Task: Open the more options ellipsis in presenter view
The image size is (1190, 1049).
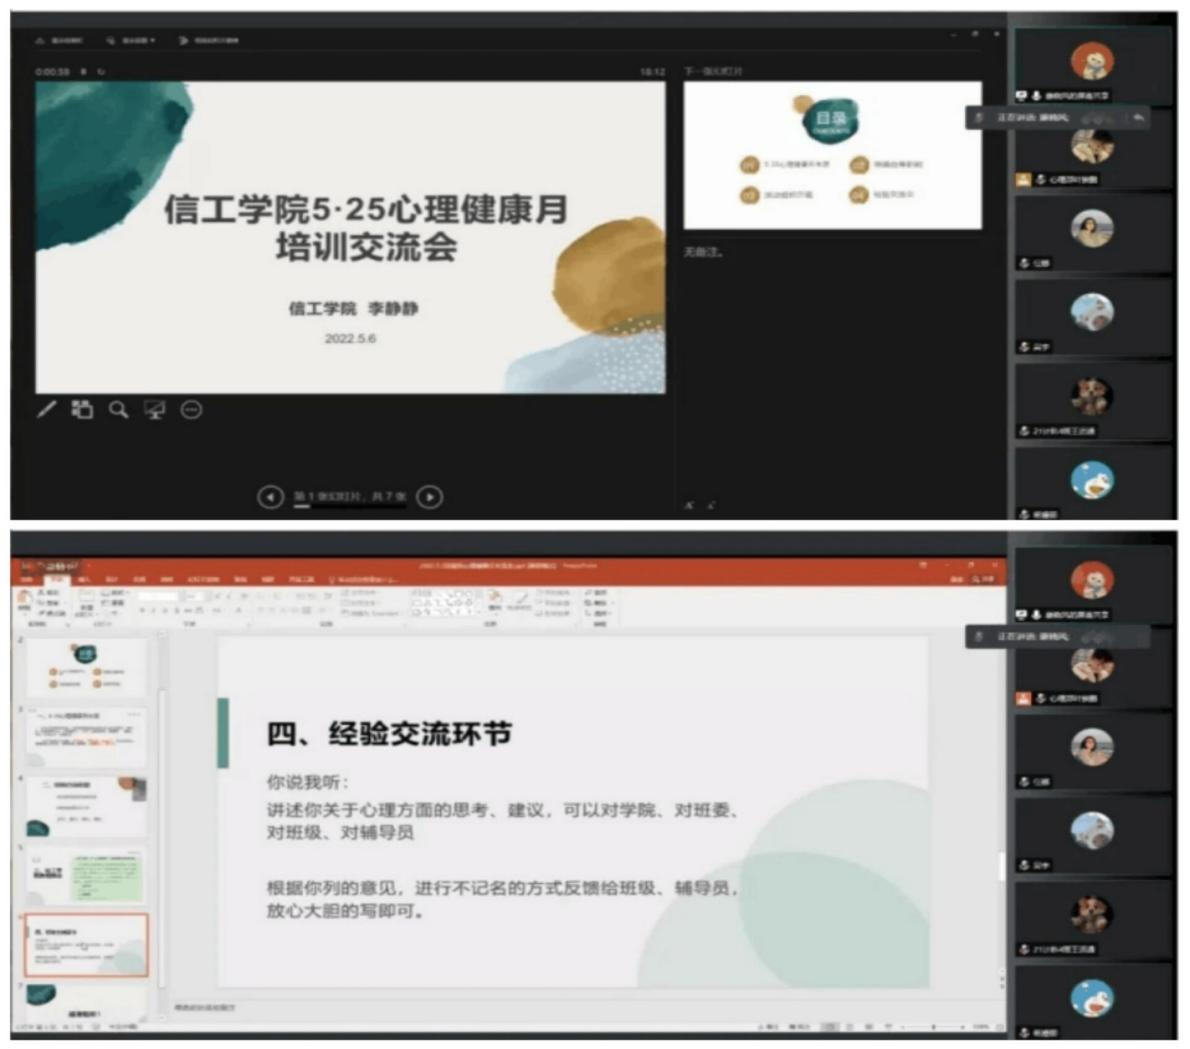Action: click(191, 410)
